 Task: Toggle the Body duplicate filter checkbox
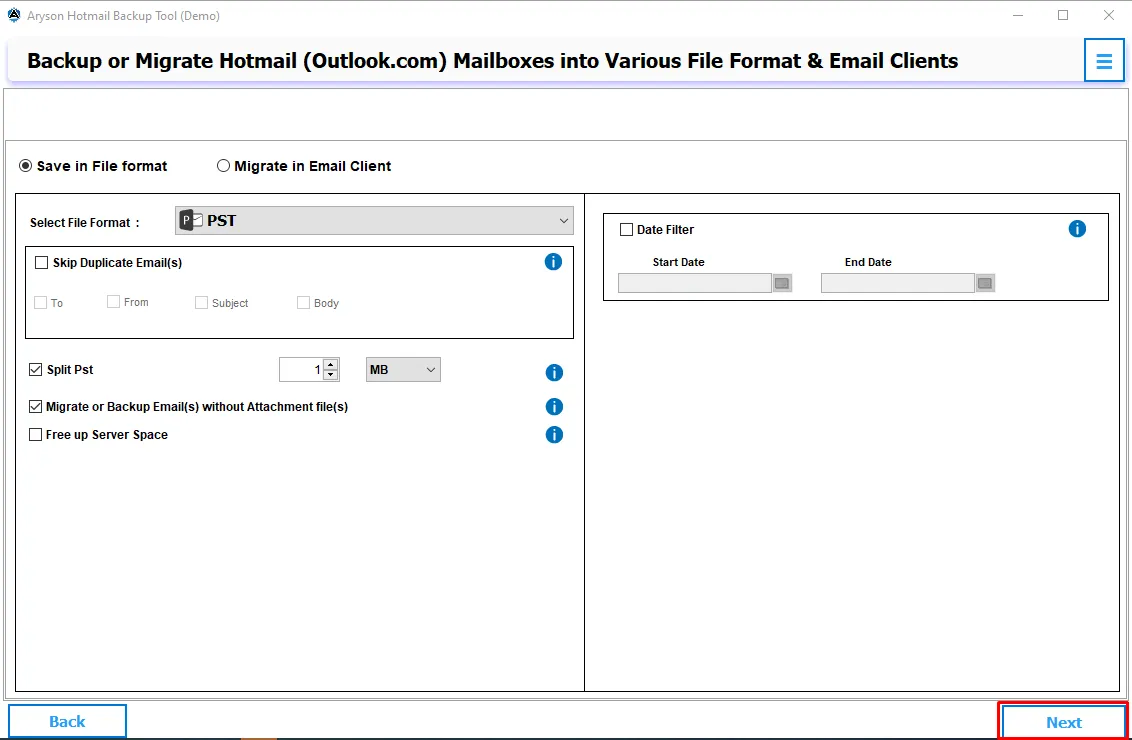tap(303, 302)
